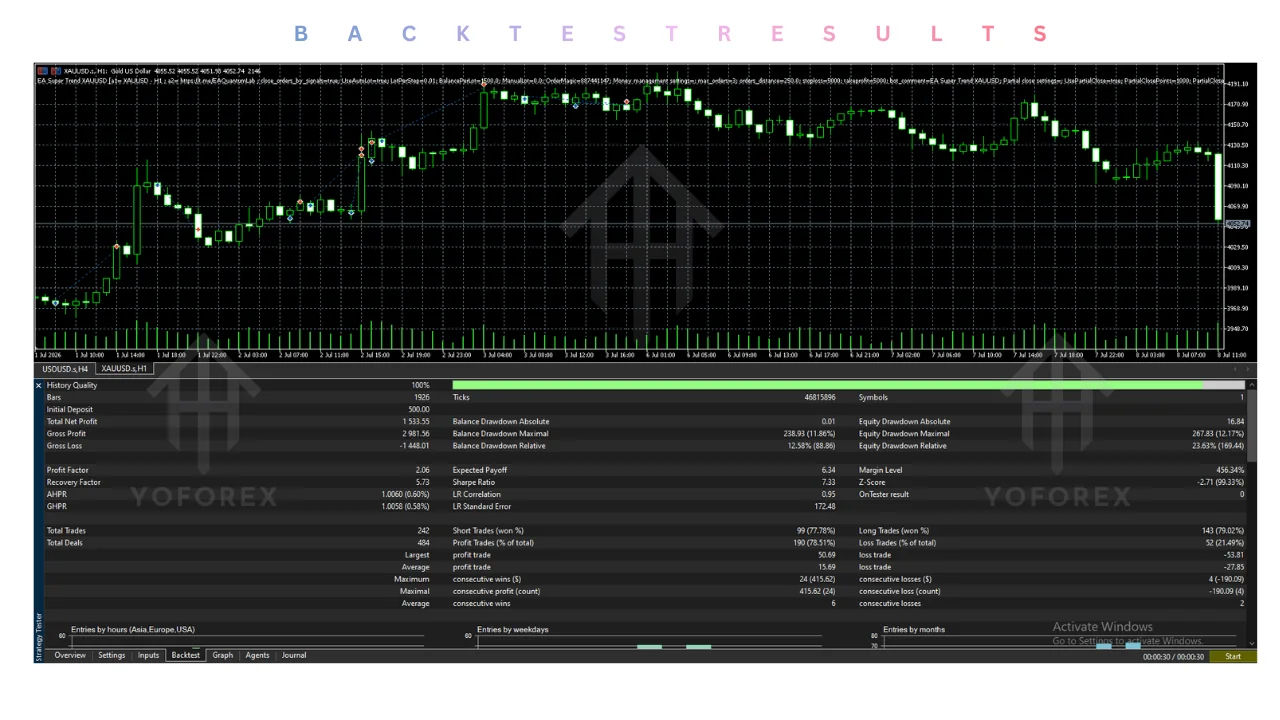Select the Short Trades (won %) label

point(488,531)
